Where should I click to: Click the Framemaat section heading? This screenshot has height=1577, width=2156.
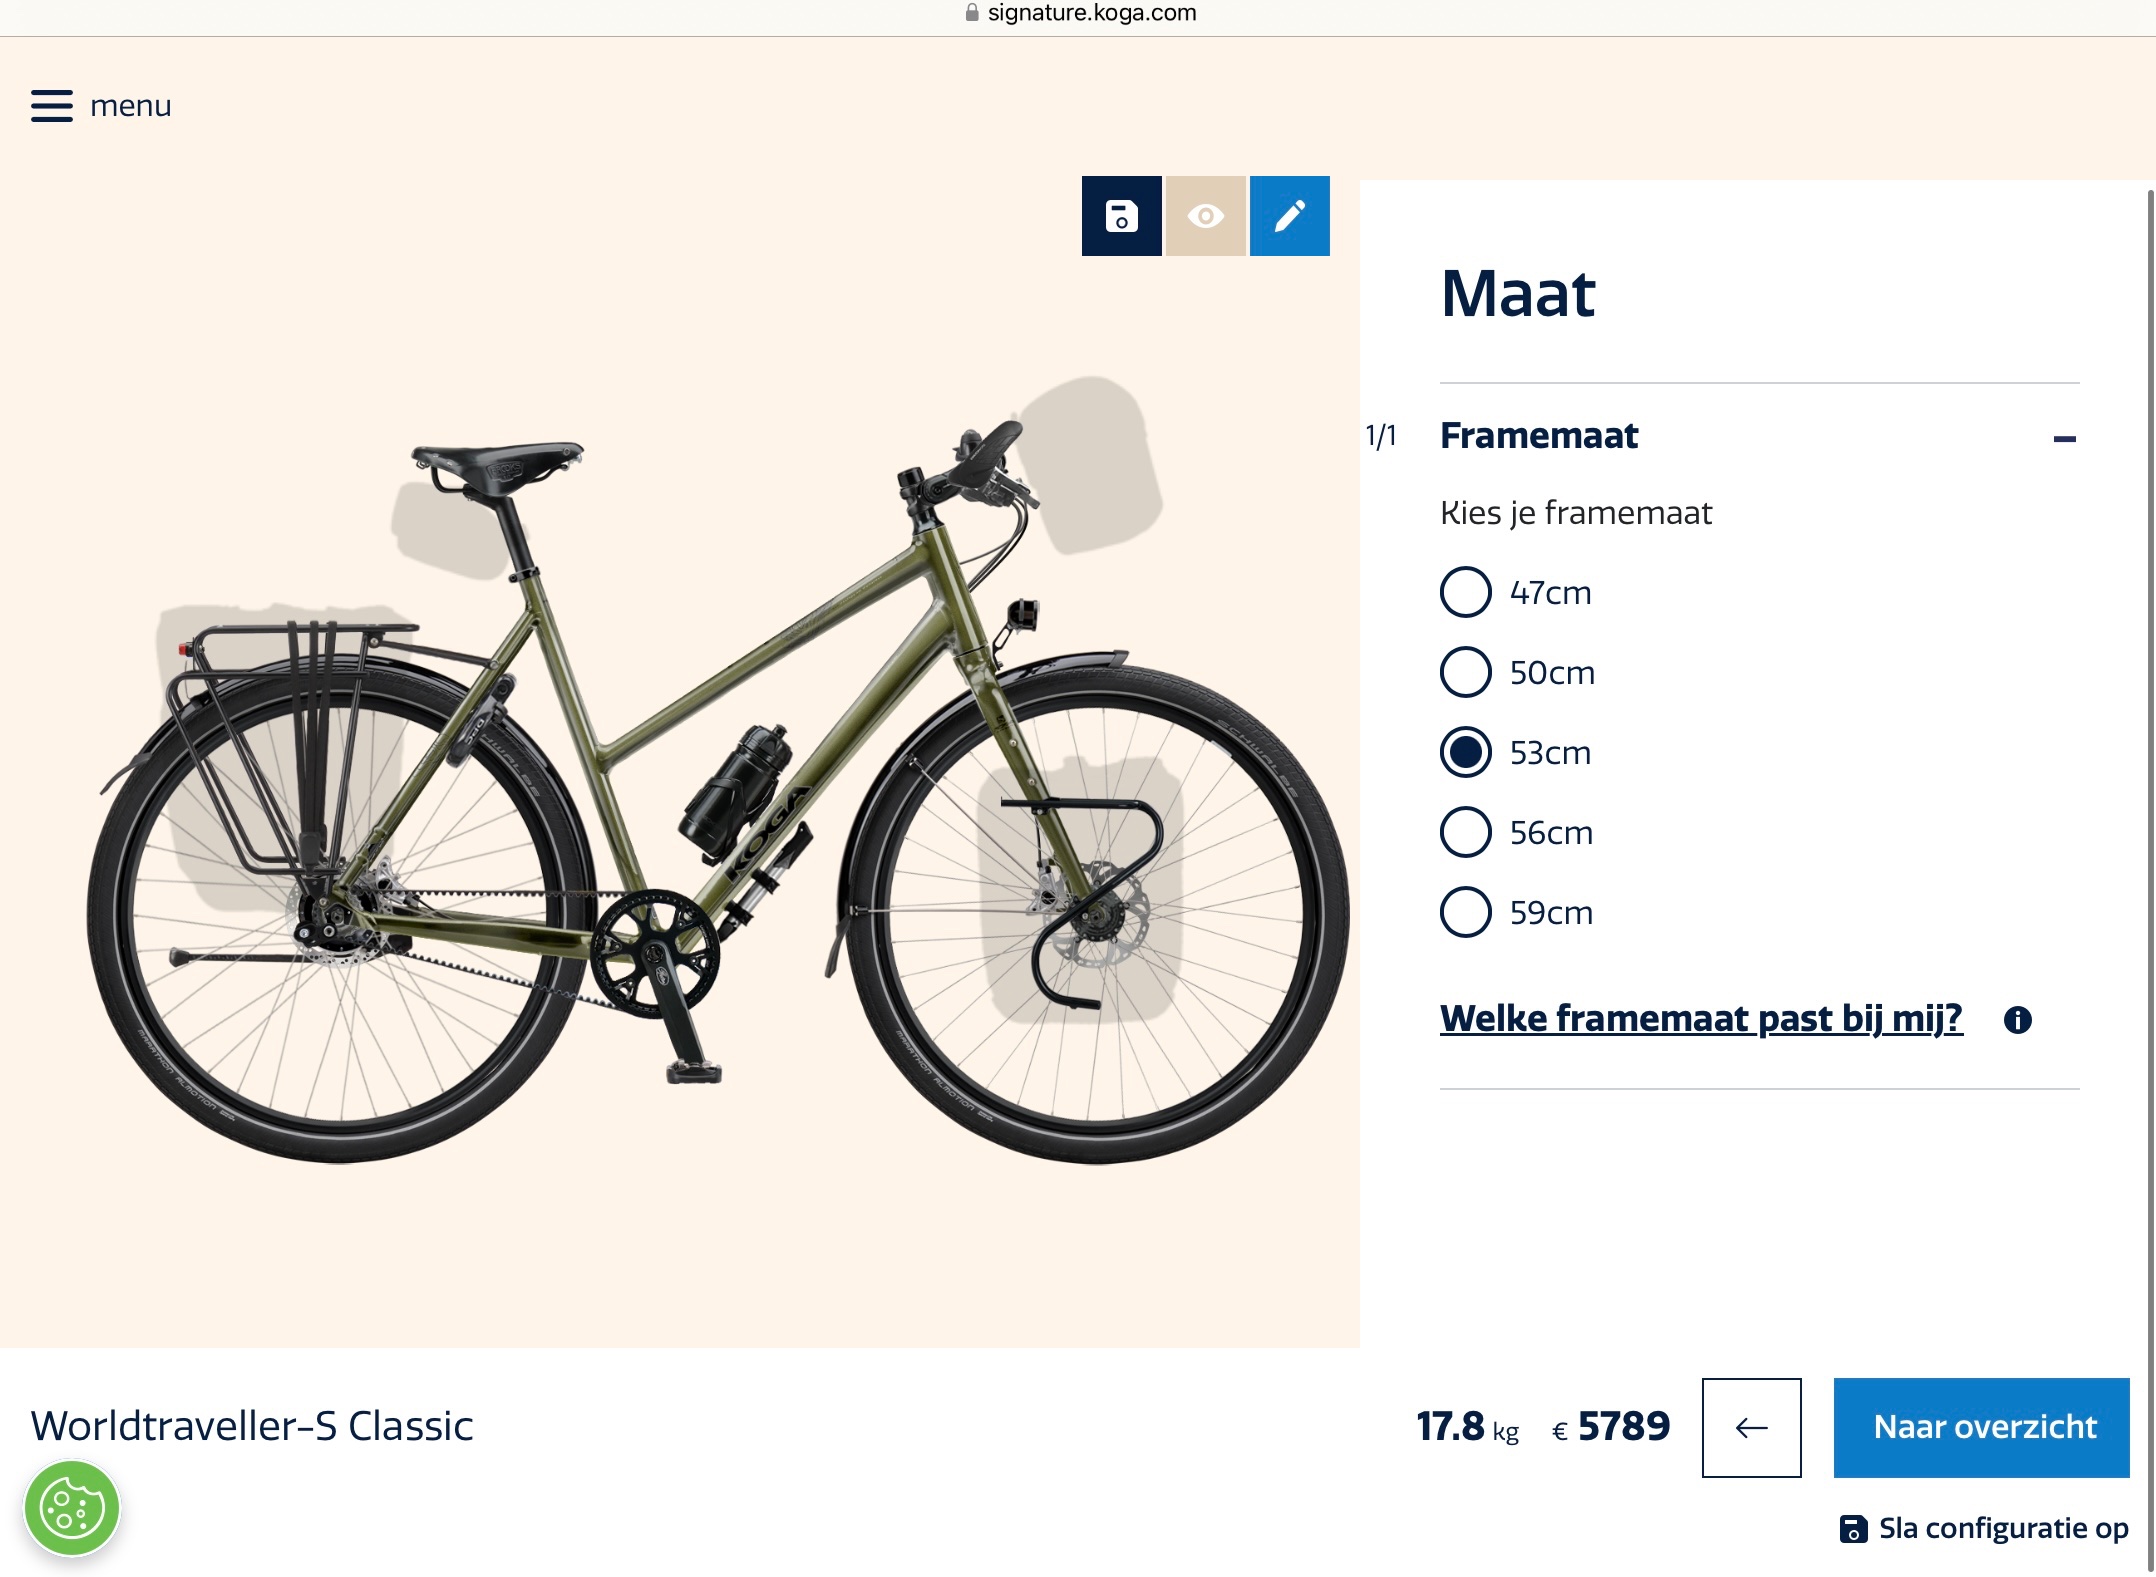1538,436
